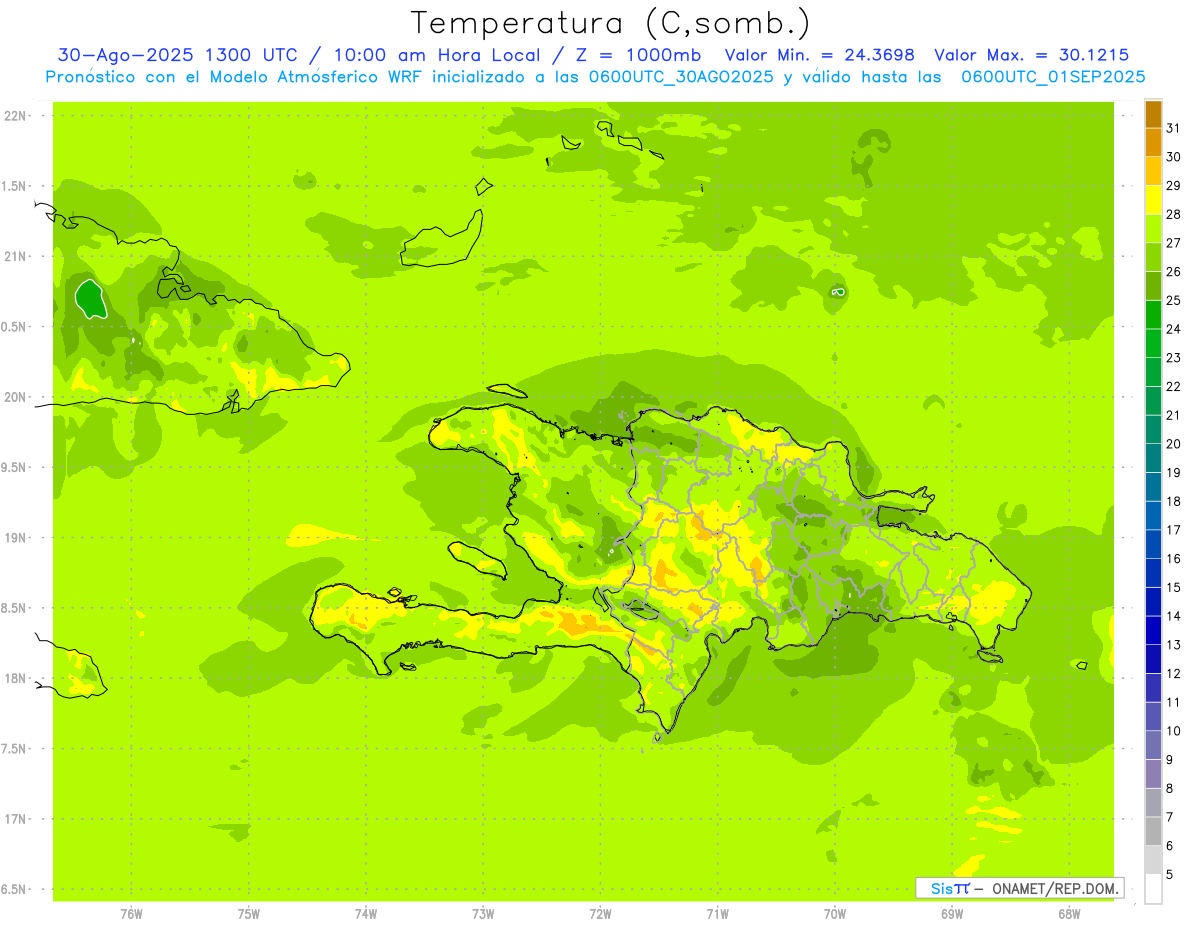Click legend value '18'
Image resolution: width=1200 pixels, height=927 pixels.
[1173, 501]
